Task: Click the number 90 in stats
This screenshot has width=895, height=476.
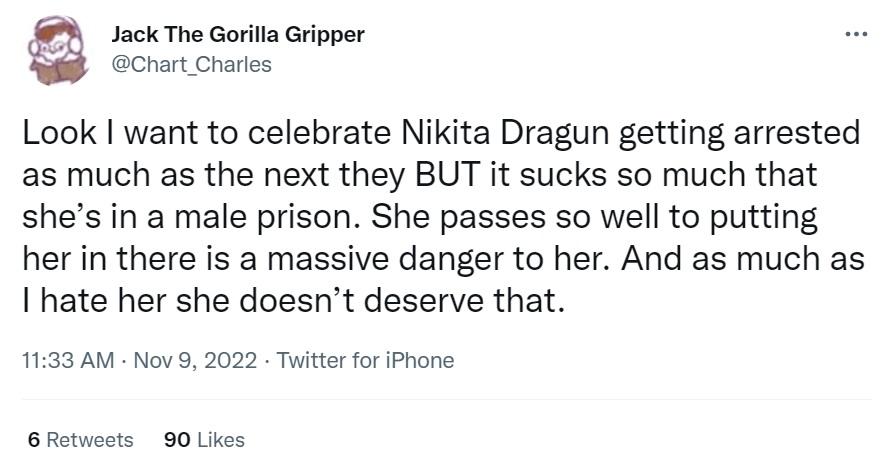Action: (x=176, y=439)
